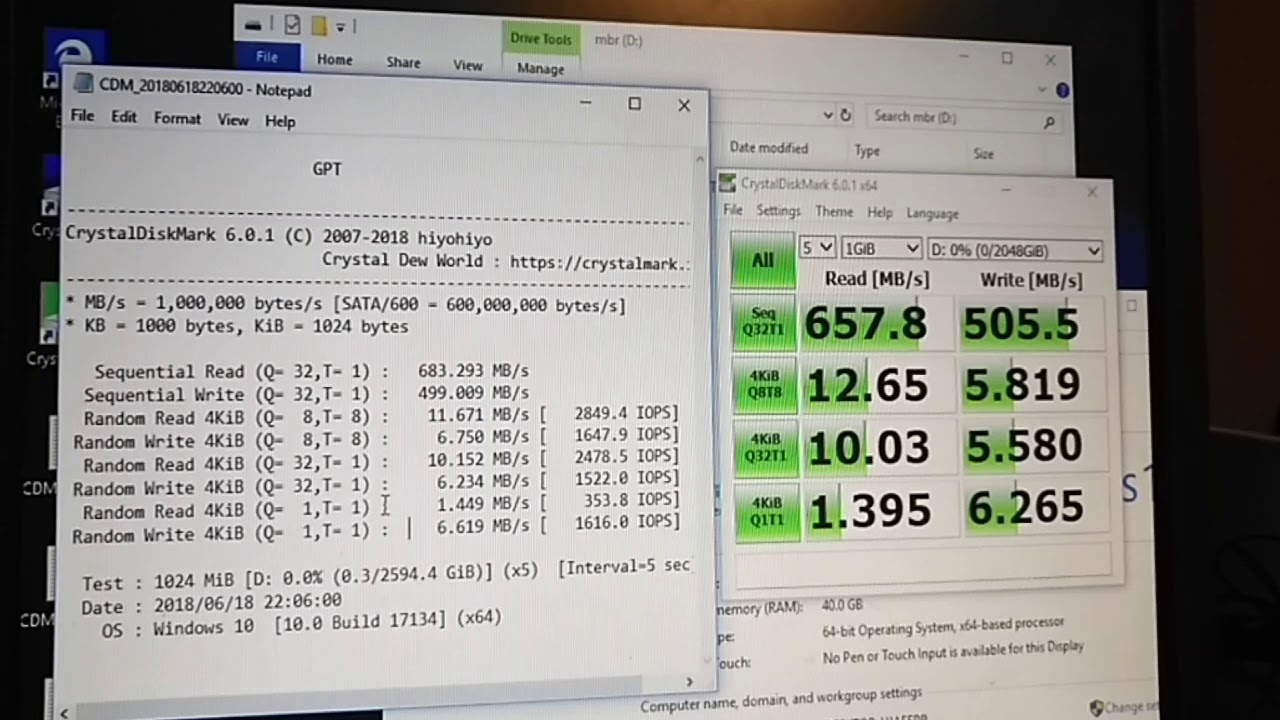Open CrystalDiskMark's Theme menu

tap(834, 212)
